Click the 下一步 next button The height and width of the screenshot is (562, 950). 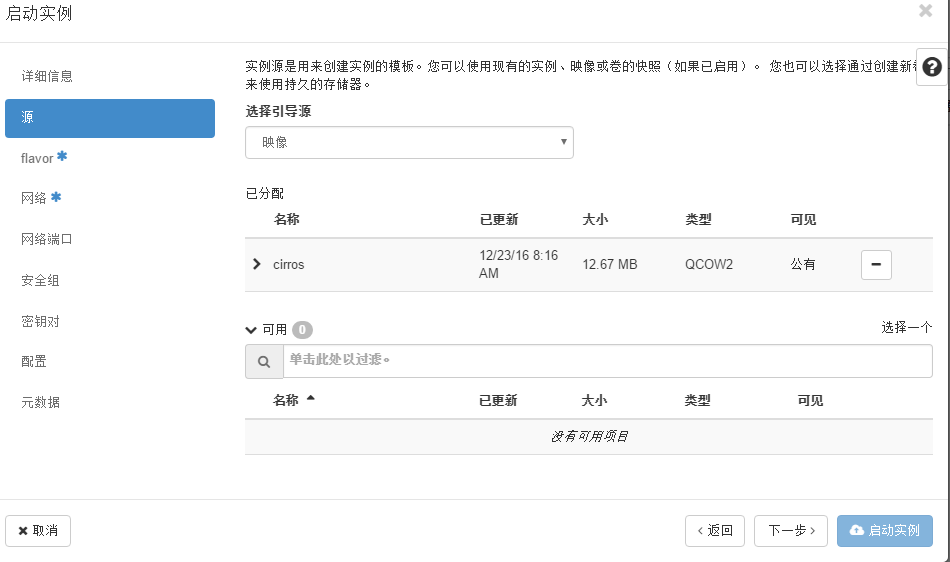click(x=791, y=531)
